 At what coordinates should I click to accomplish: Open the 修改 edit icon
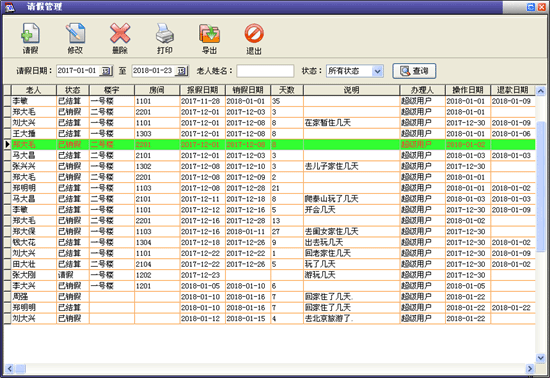[75, 34]
